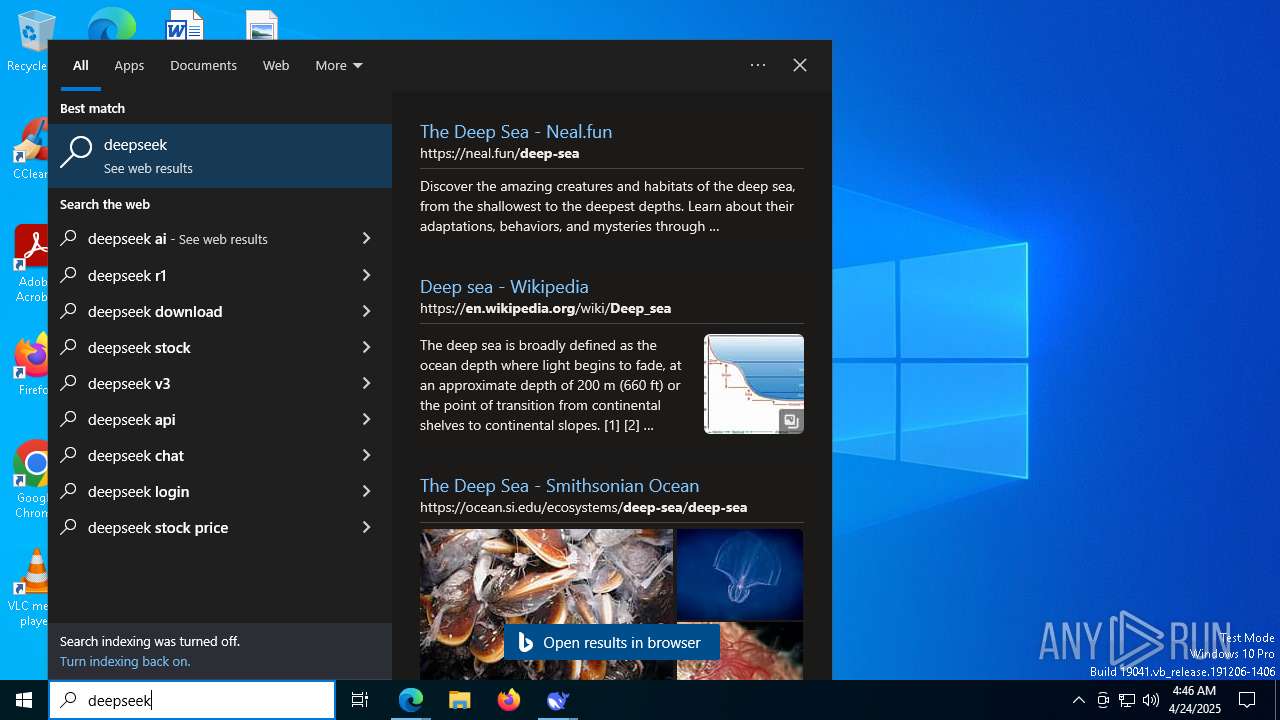Open search options three-dots menu
The height and width of the screenshot is (720, 1280).
click(x=758, y=65)
